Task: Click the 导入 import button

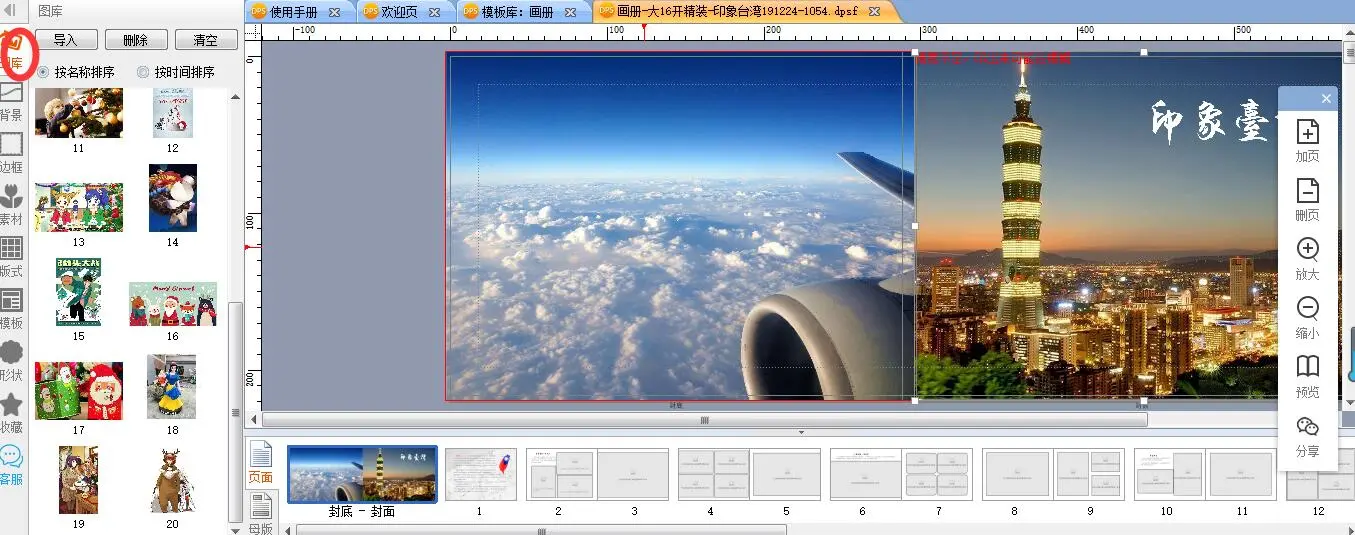Action: coord(65,40)
